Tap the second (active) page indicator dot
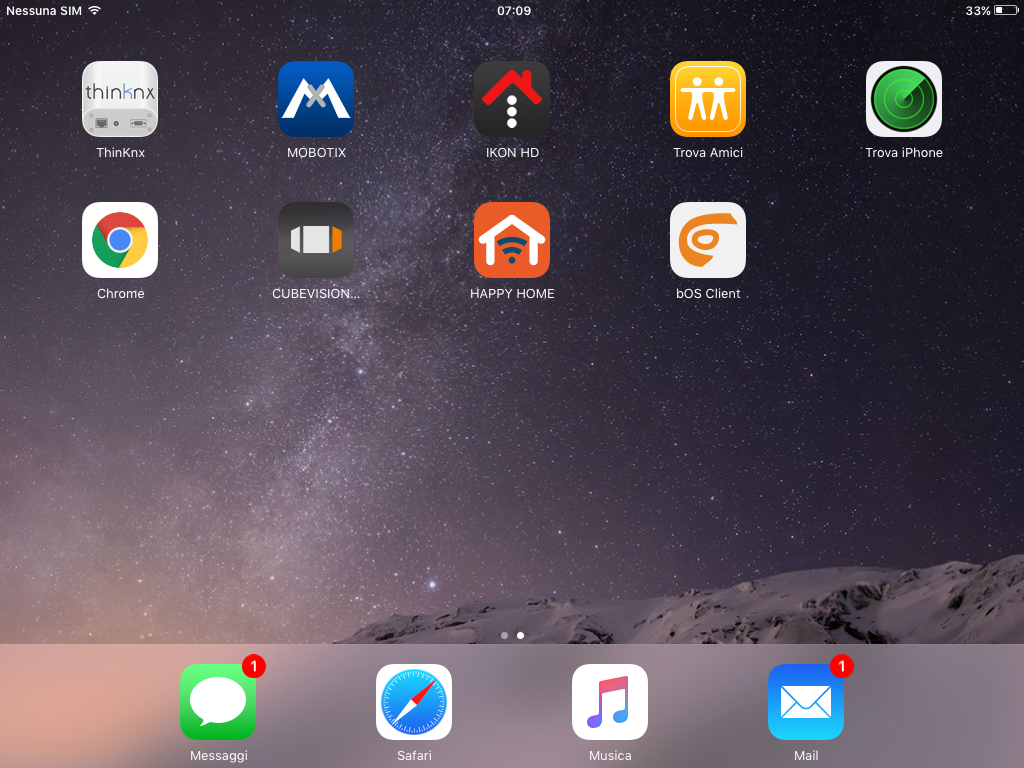 (520, 635)
